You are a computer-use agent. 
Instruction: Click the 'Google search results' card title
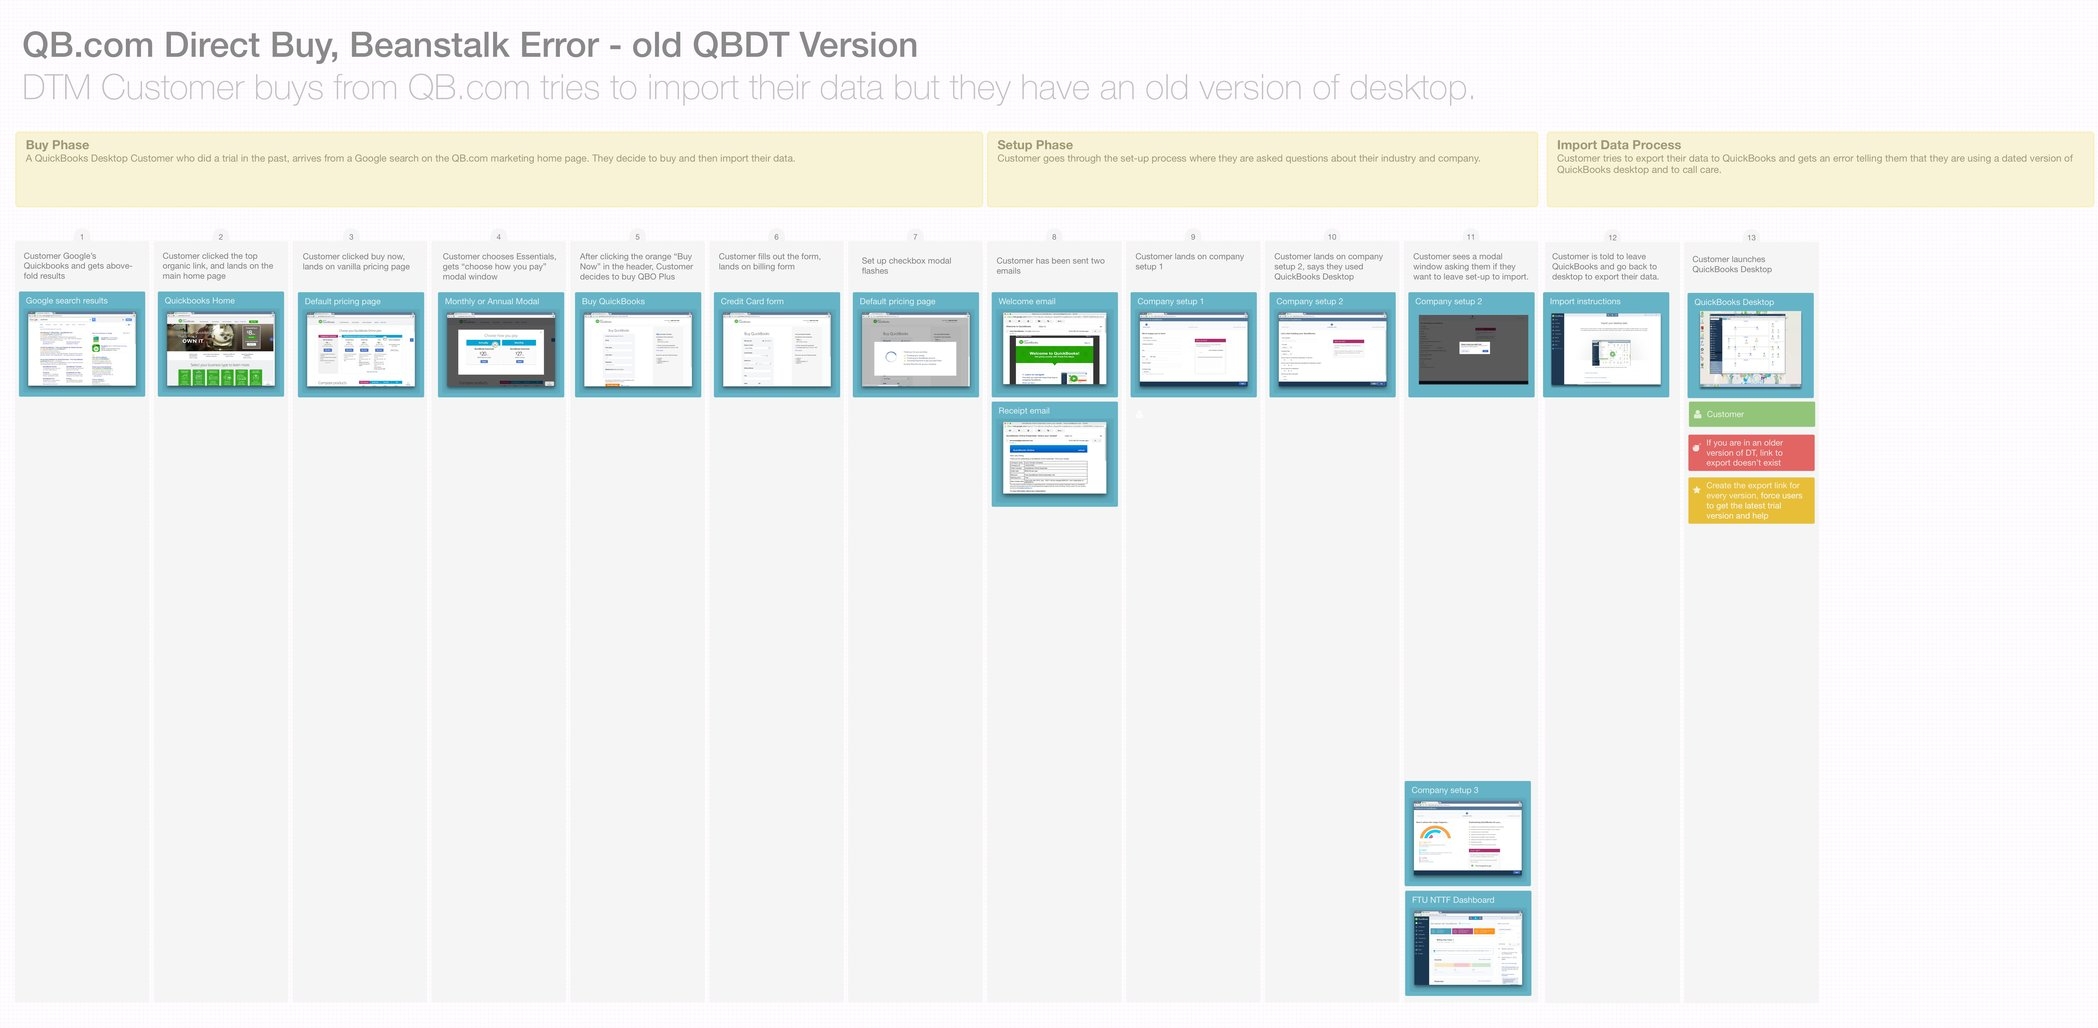(67, 300)
